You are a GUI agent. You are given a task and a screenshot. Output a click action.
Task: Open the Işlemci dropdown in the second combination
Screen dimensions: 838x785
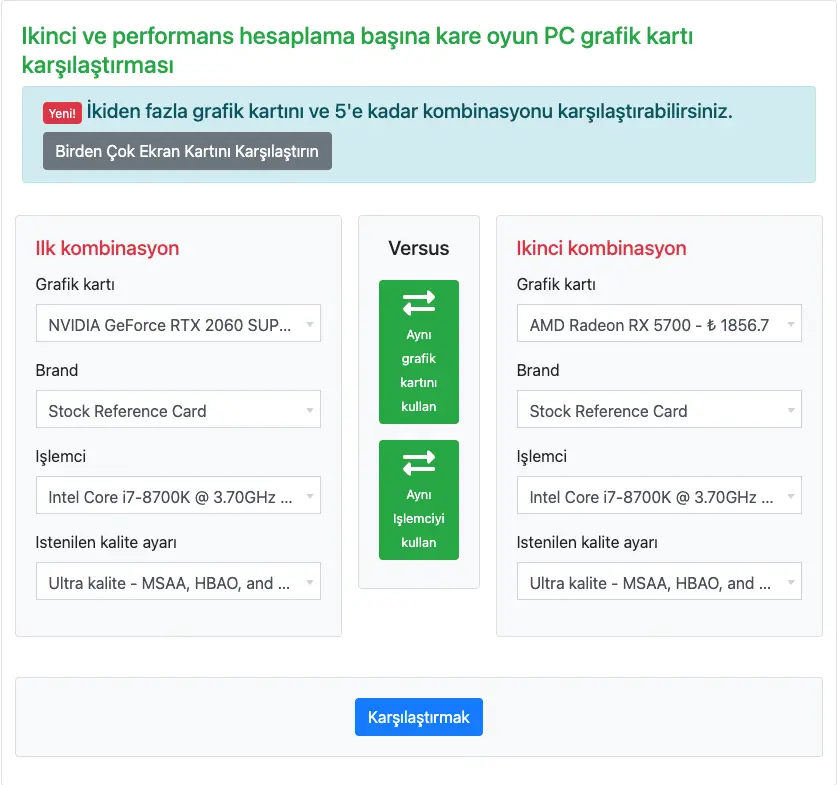[659, 495]
